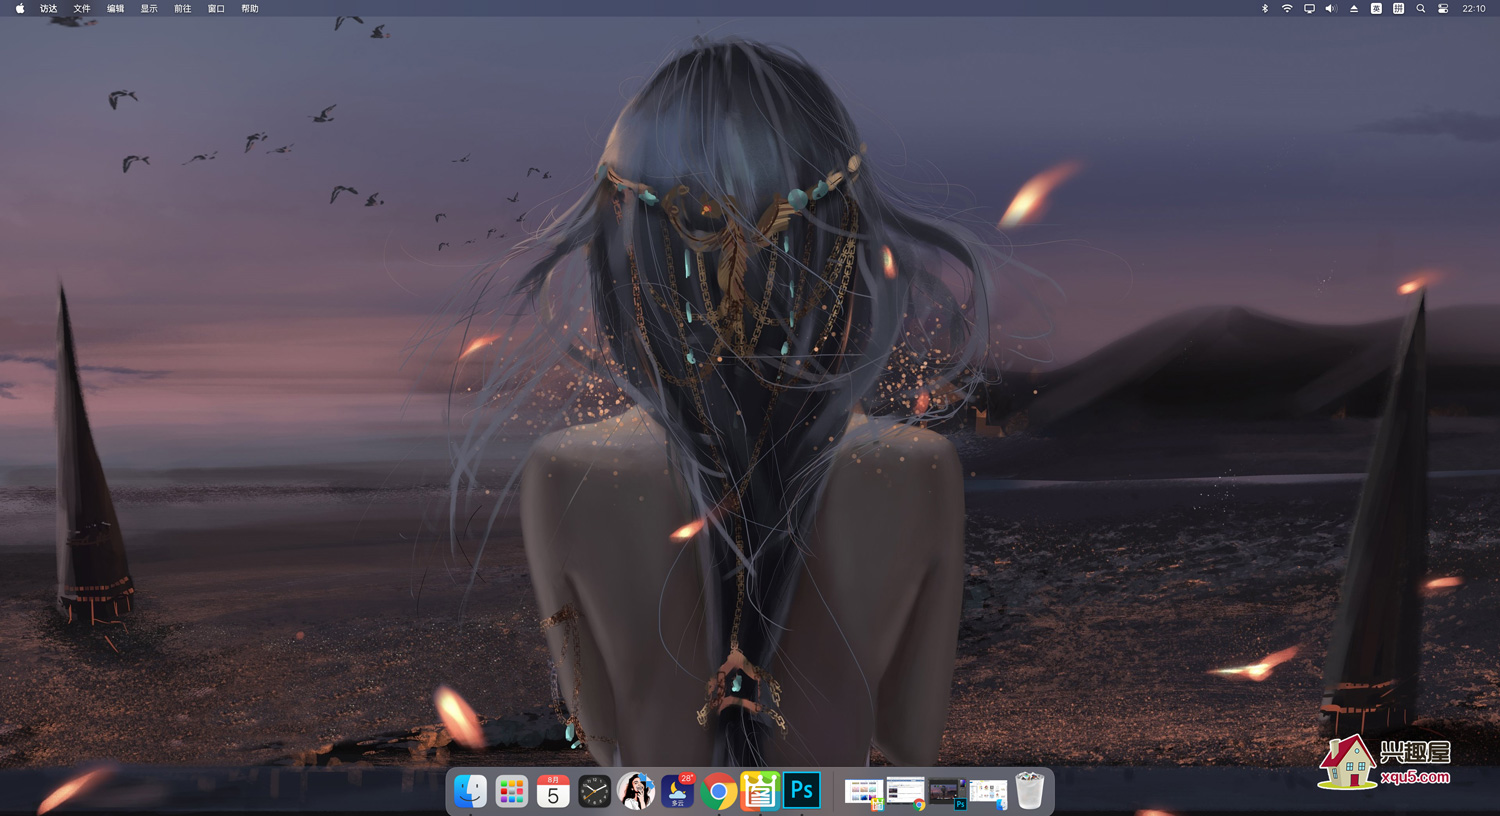The width and height of the screenshot is (1500, 816).
Task: Open the crown image viewer app
Action: 760,791
